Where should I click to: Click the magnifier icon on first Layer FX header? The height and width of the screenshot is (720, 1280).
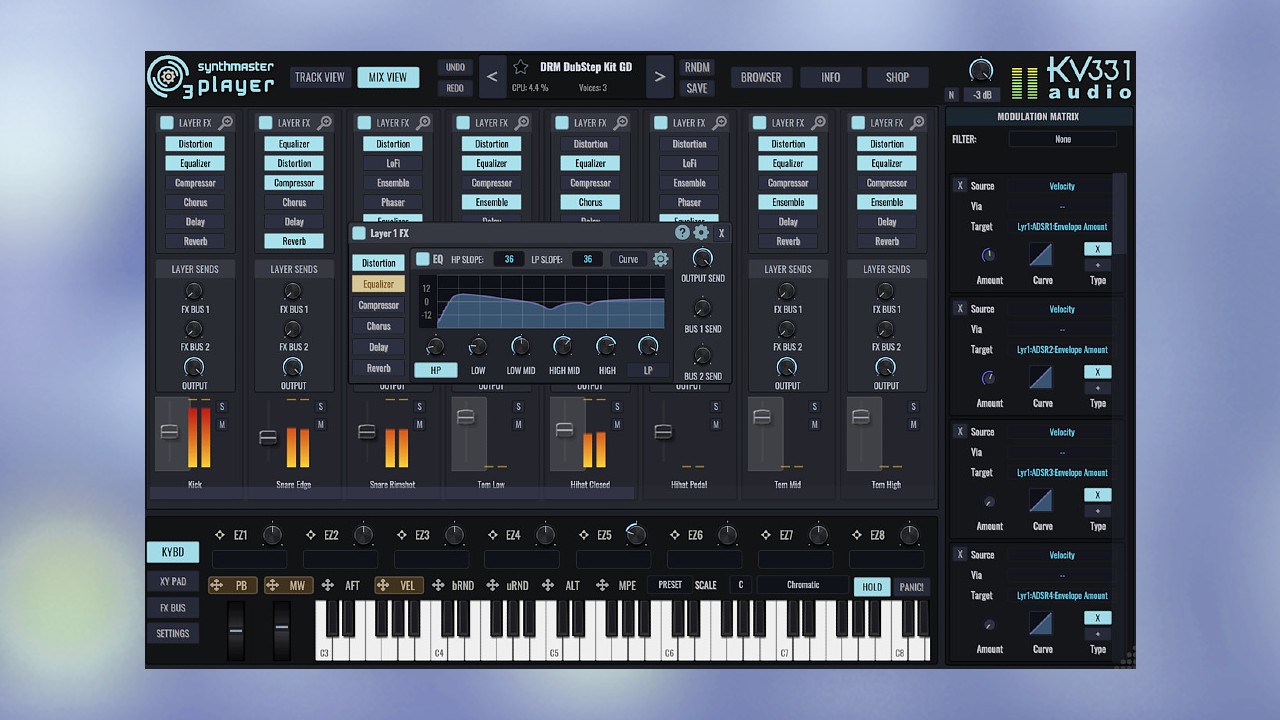[226, 122]
